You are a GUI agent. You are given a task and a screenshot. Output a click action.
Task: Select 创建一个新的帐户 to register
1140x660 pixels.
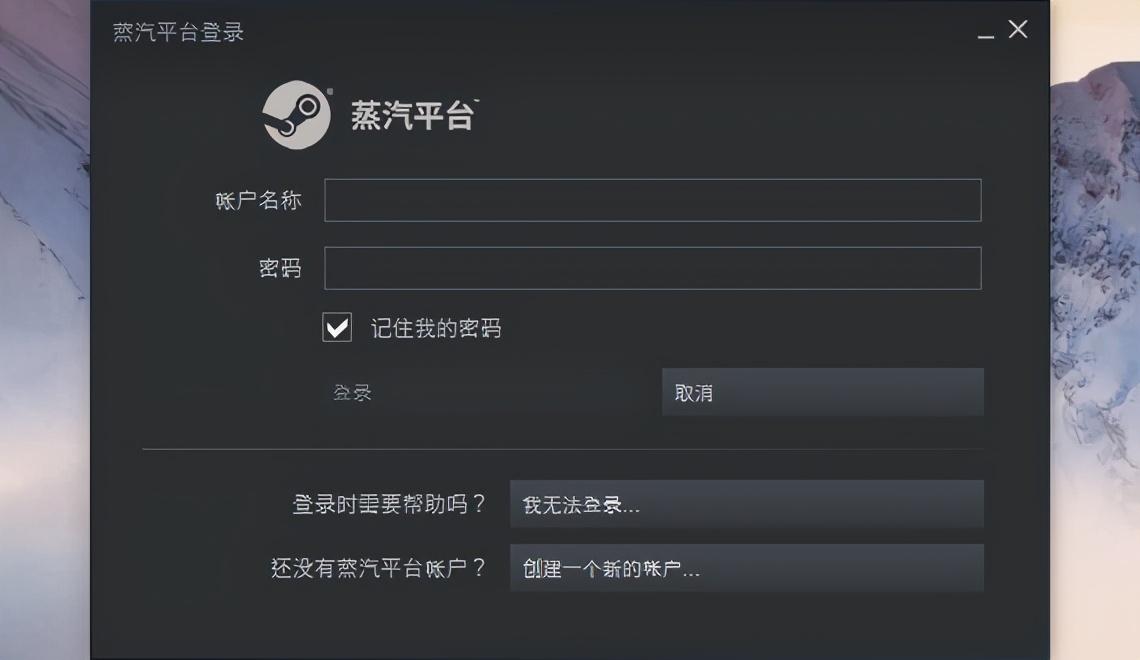click(747, 568)
